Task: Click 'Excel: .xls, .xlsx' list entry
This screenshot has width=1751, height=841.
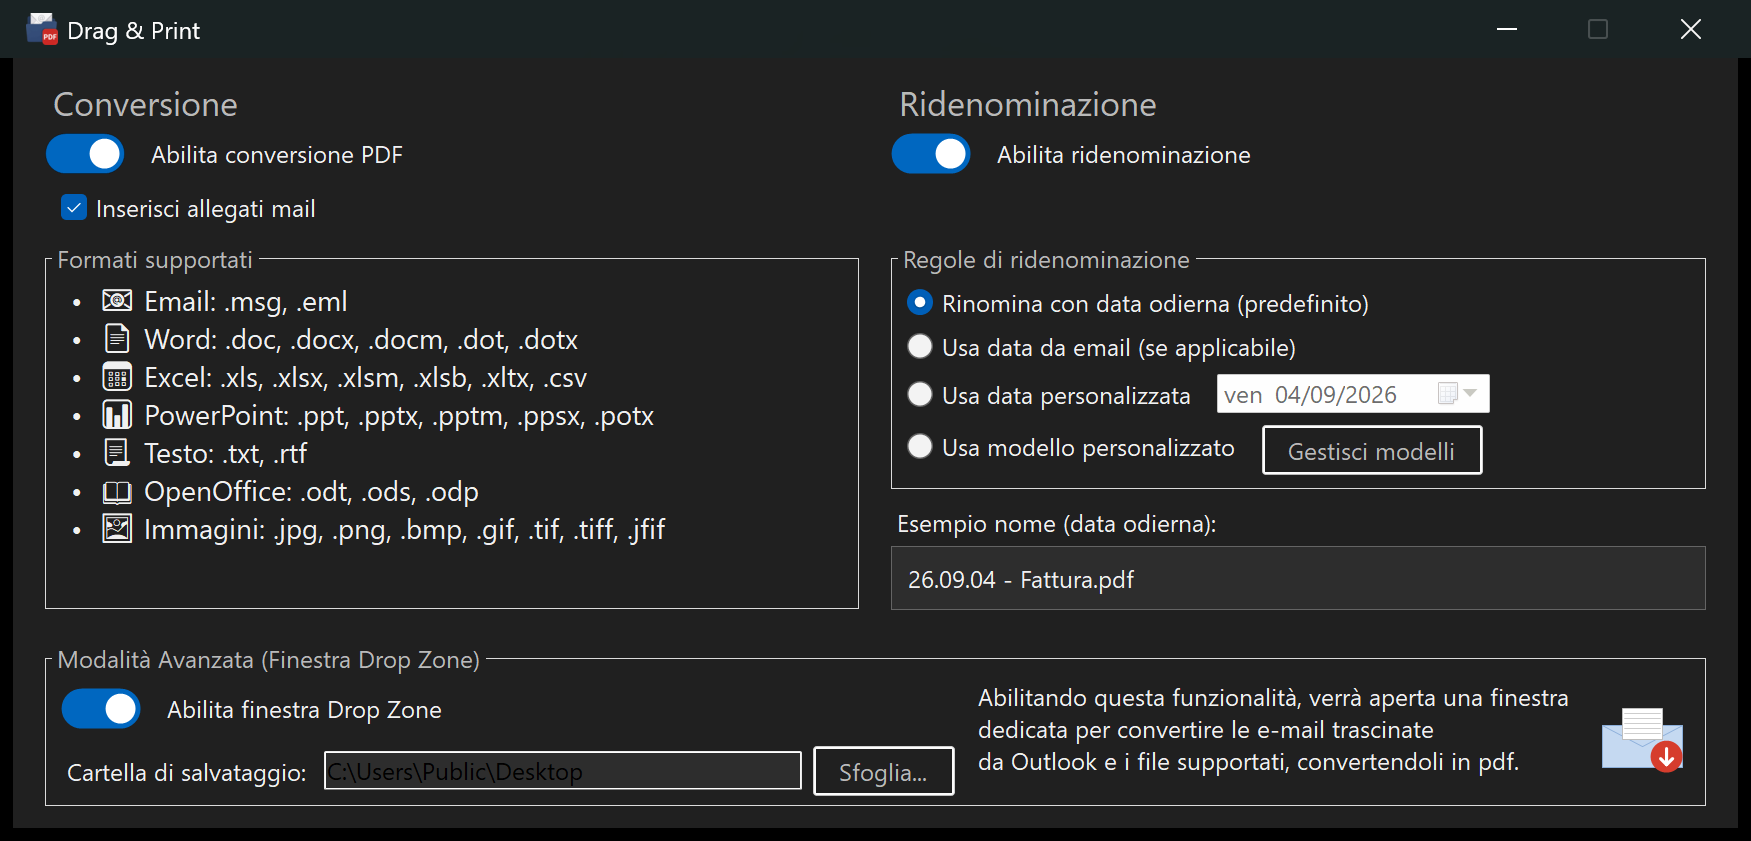Action: 366,377
